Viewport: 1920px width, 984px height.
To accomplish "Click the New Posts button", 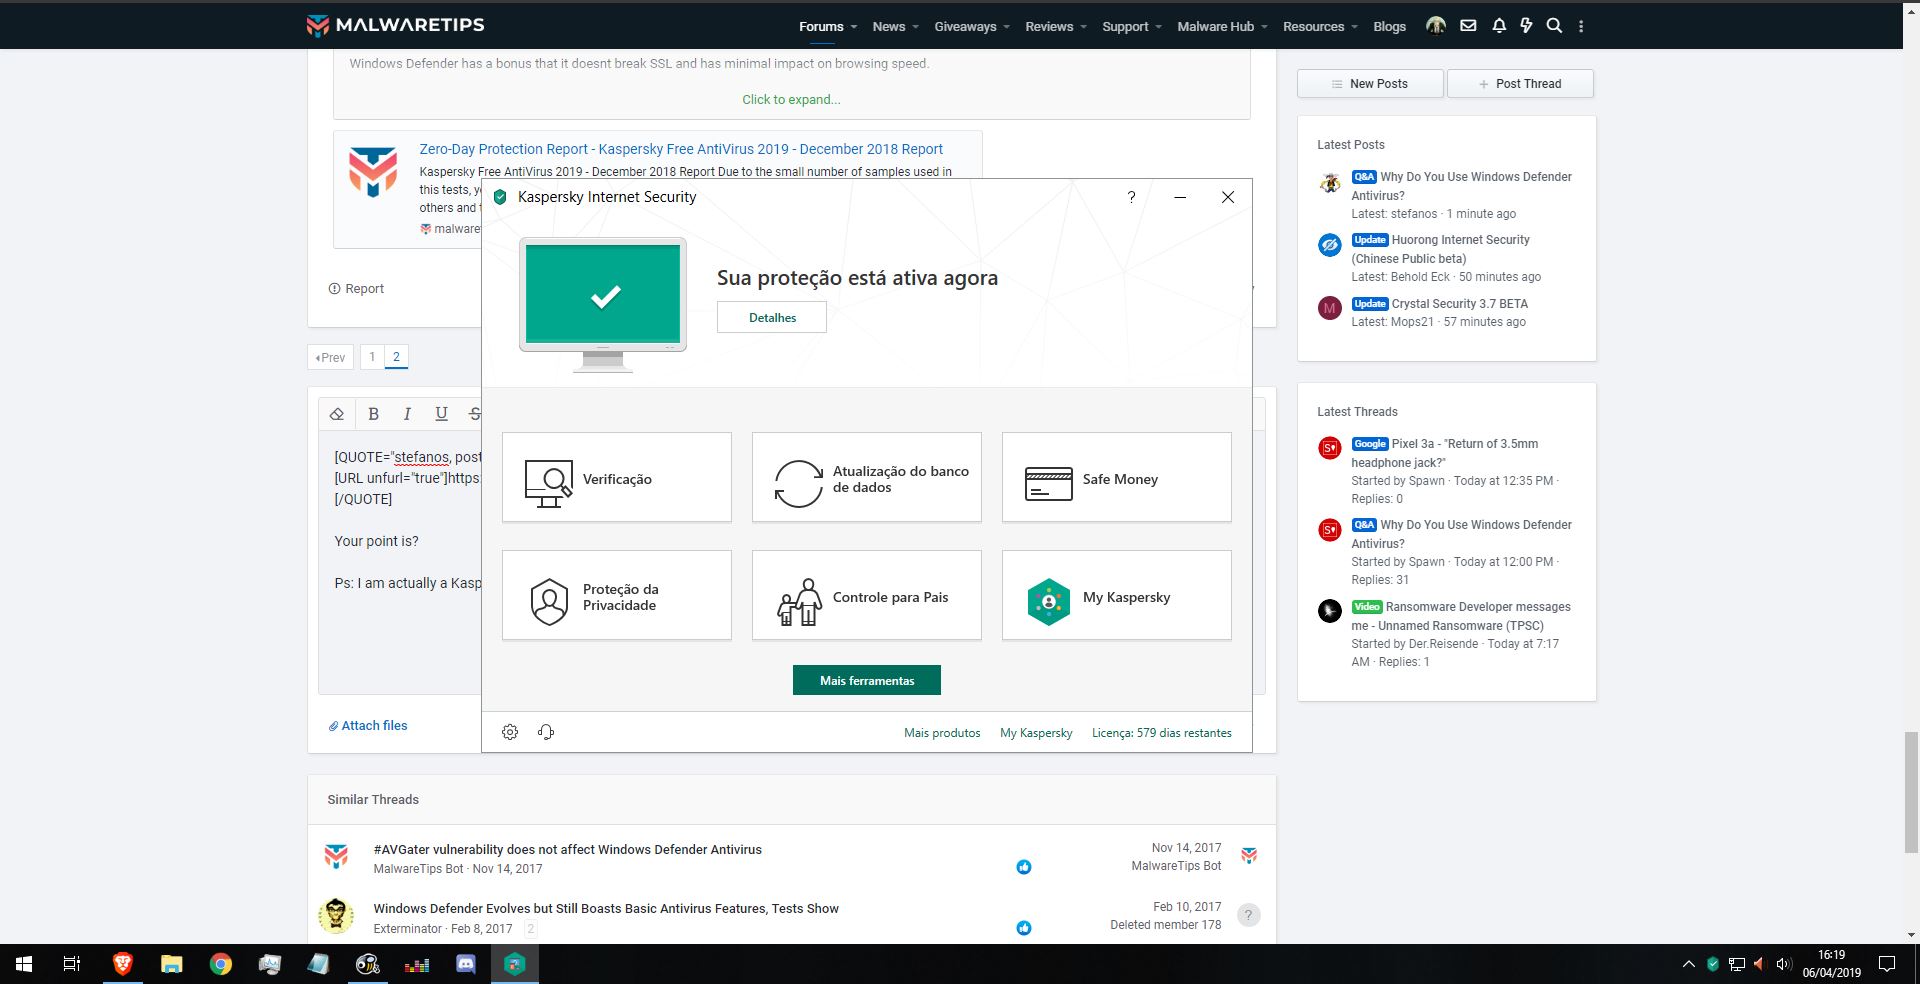I will (1370, 84).
